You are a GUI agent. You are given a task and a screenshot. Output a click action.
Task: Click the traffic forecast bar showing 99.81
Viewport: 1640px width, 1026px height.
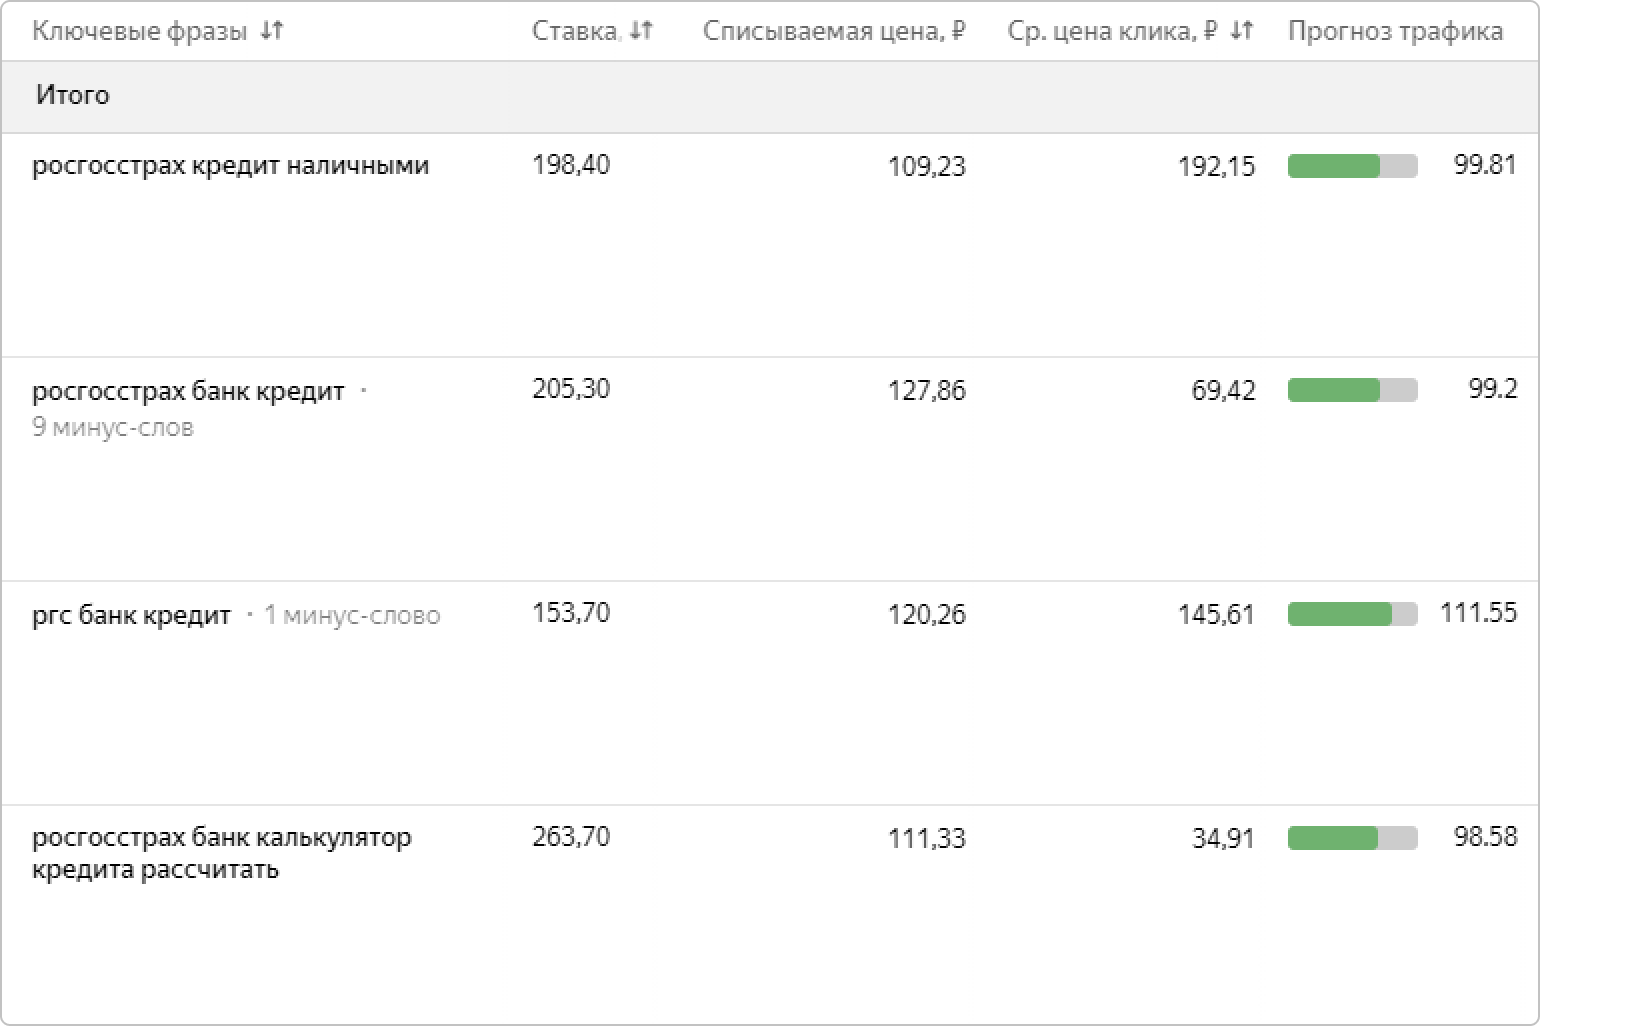(1352, 166)
